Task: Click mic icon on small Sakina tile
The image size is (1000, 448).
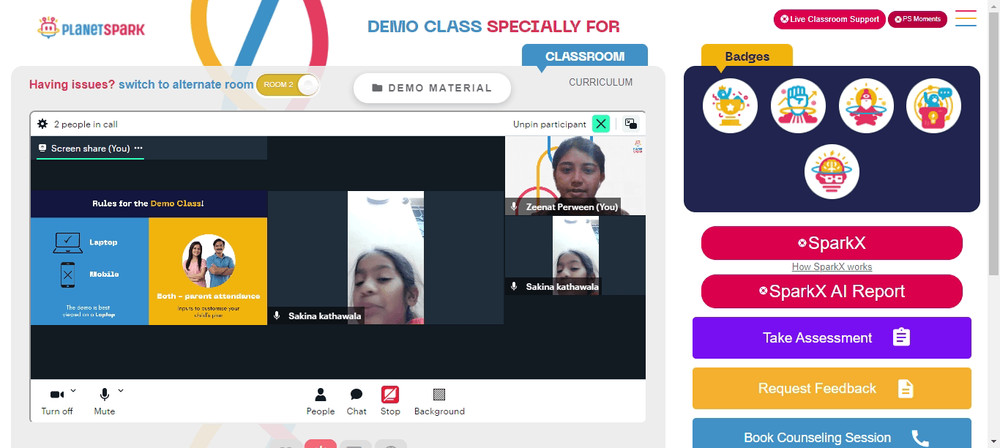Action: coord(514,287)
